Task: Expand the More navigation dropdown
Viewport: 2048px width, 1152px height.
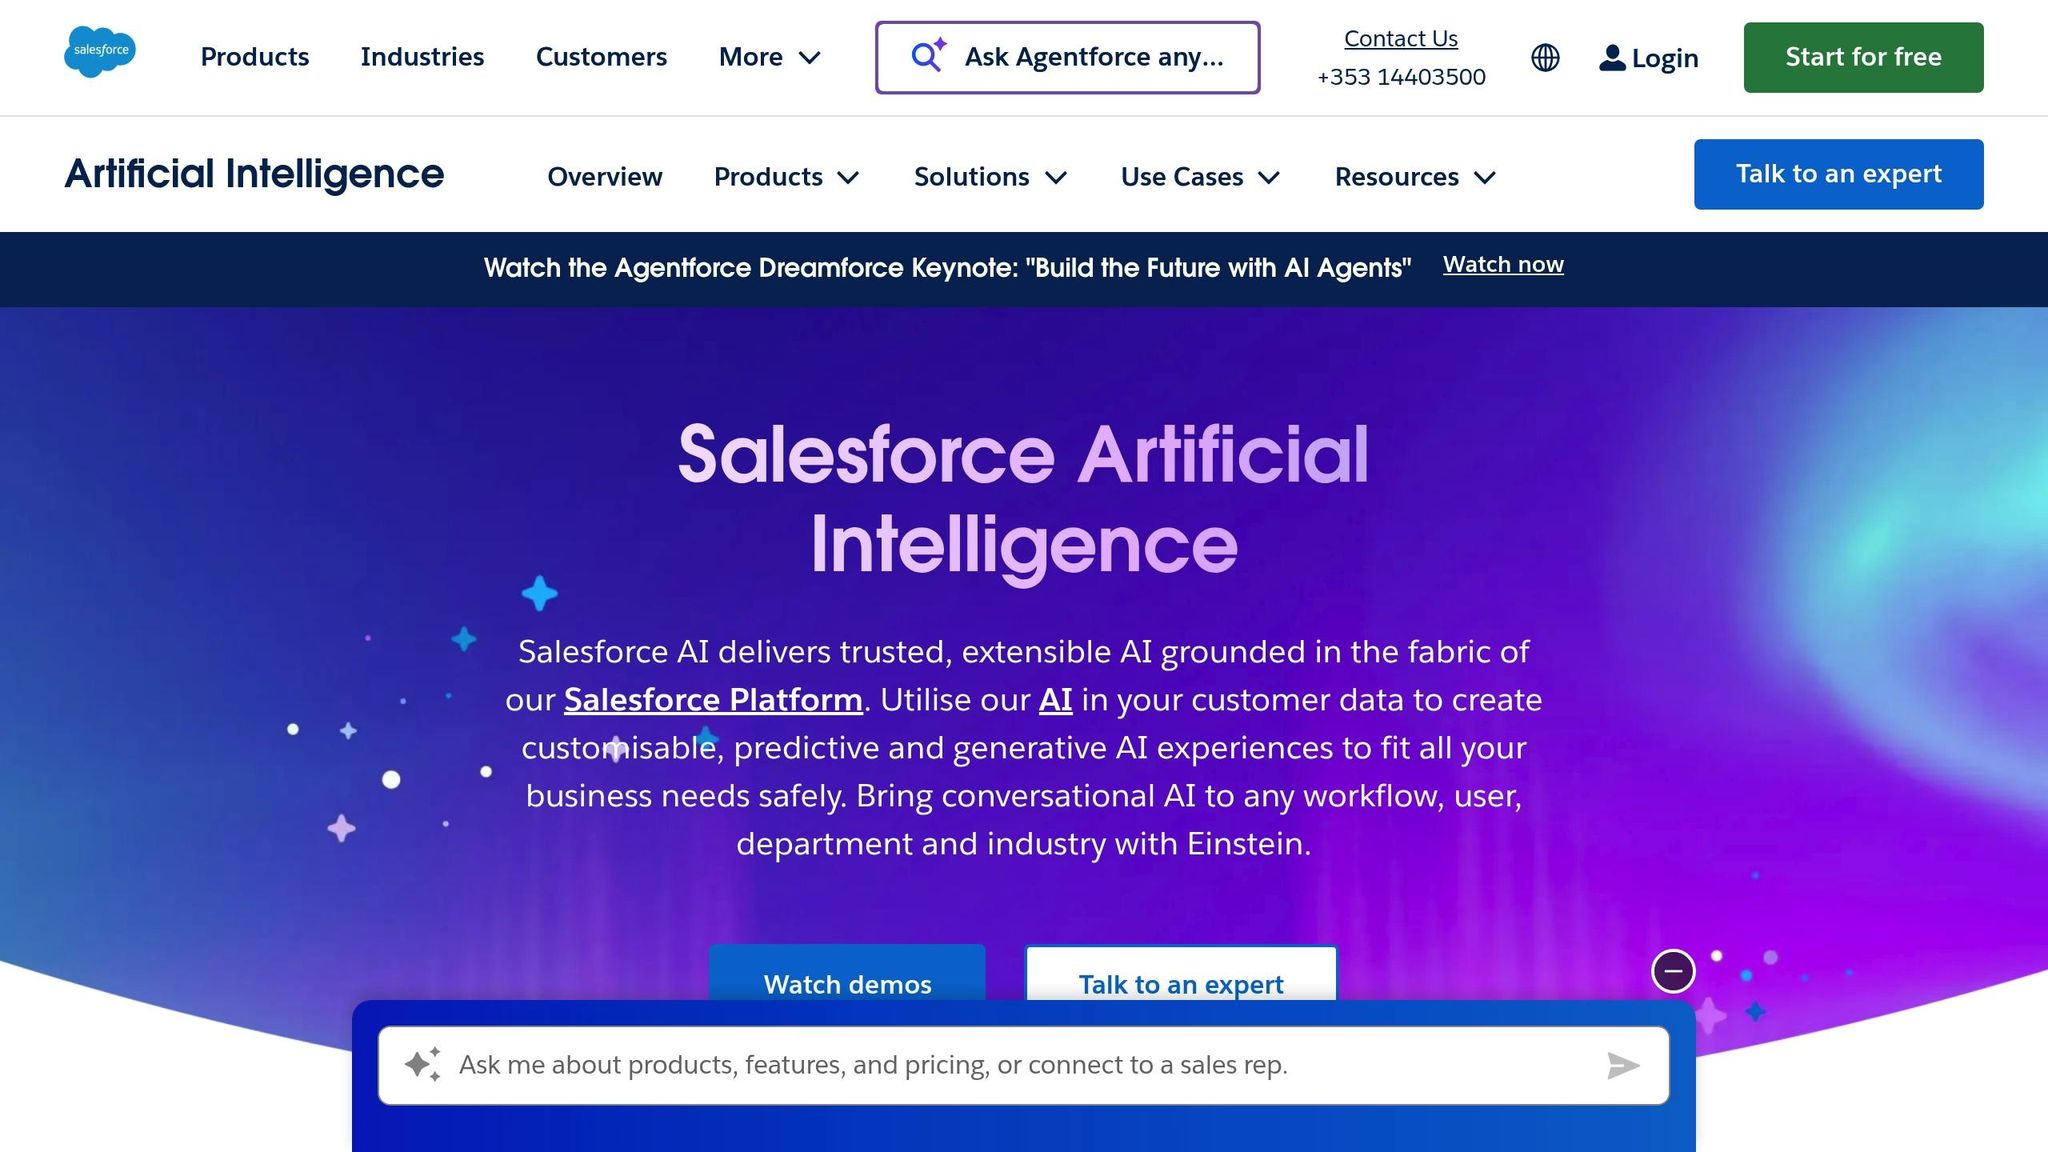Action: tap(770, 57)
